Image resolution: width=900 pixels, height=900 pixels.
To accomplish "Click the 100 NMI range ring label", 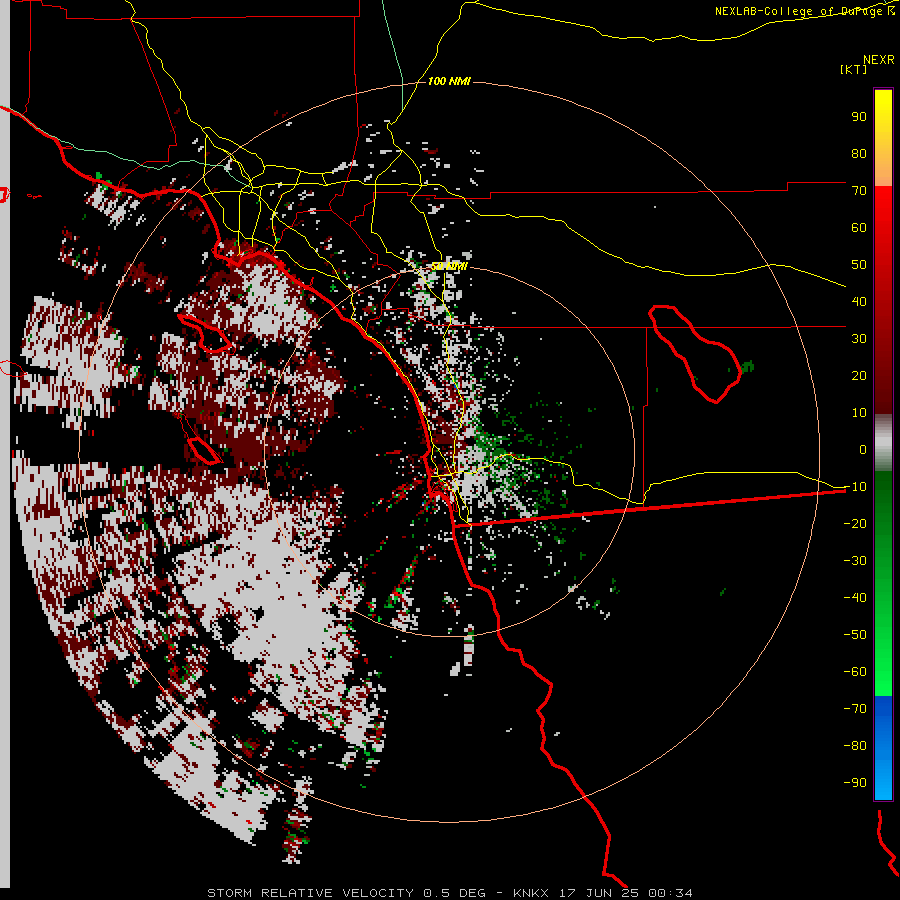I will [x=449, y=82].
